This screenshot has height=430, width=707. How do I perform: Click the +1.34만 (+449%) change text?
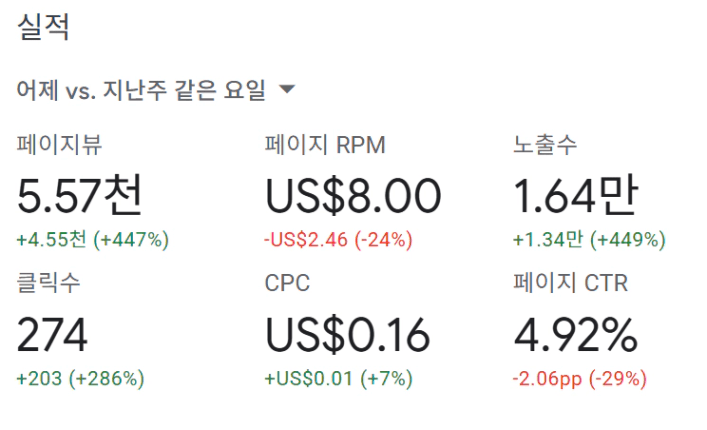589,240
